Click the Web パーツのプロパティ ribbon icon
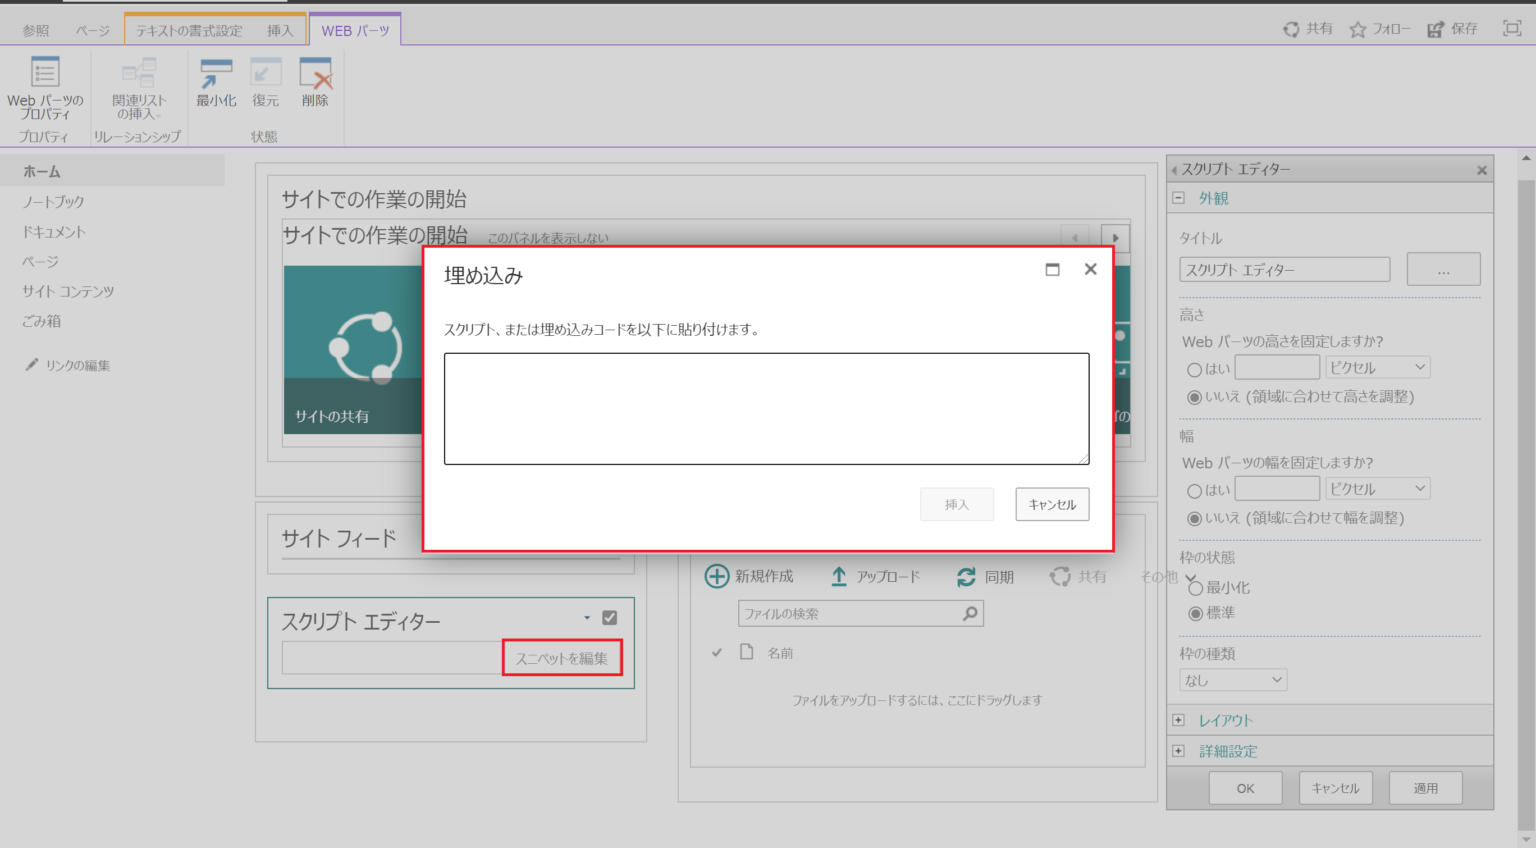This screenshot has height=848, width=1536. (x=45, y=73)
